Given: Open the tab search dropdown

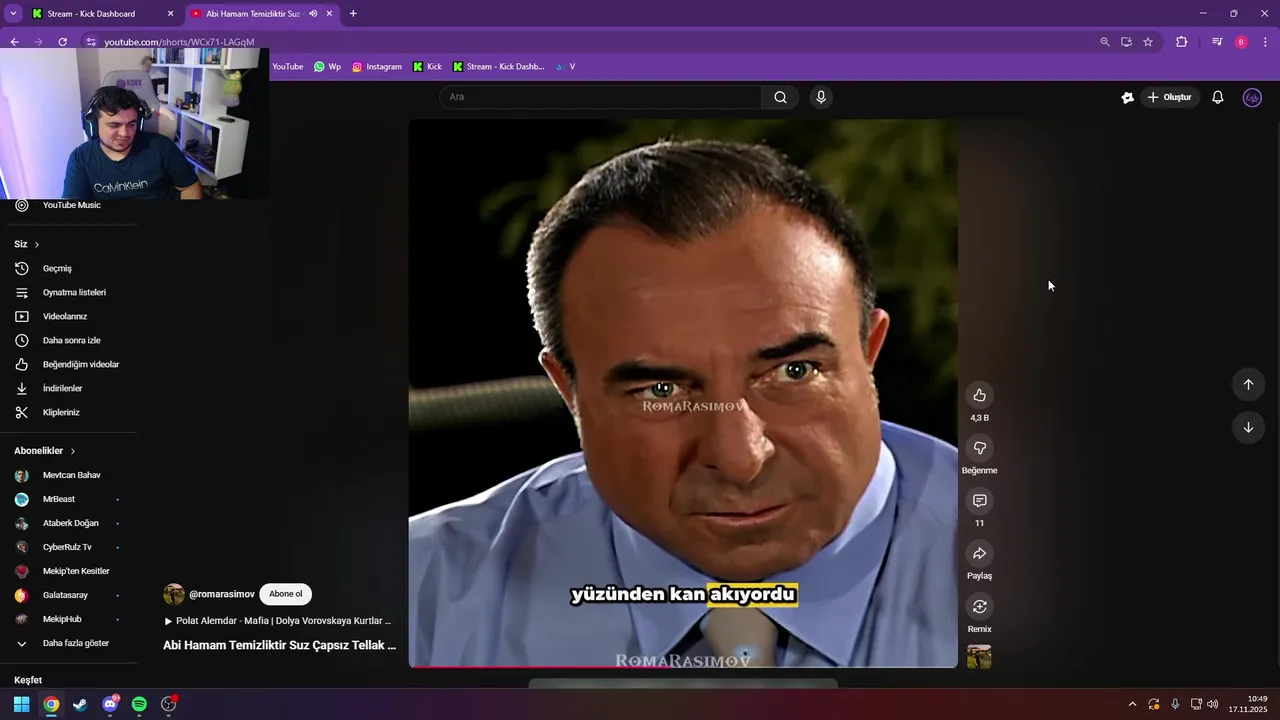Looking at the screenshot, I should pos(13,14).
